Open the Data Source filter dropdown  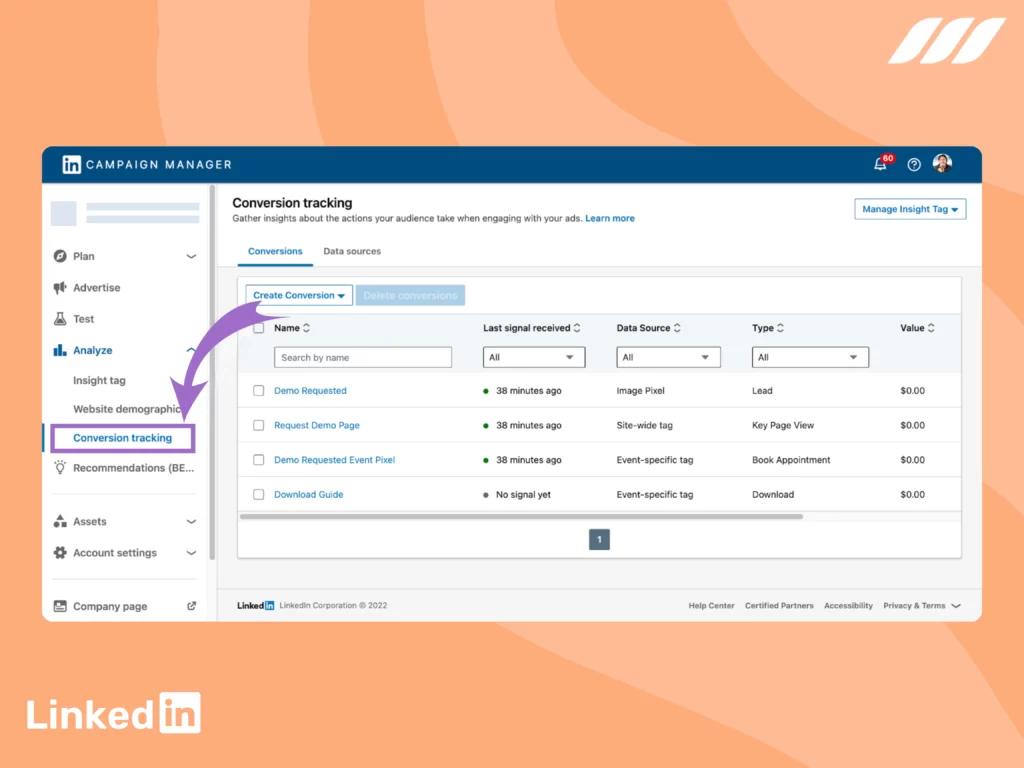tap(668, 357)
